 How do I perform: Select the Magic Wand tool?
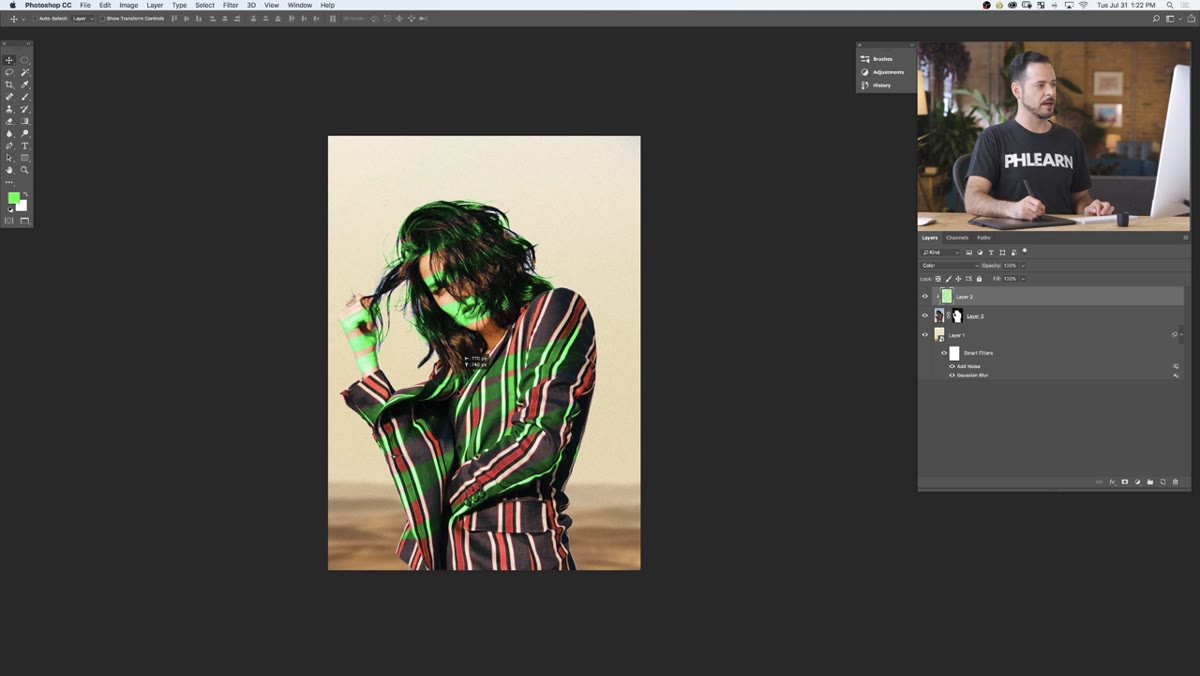25,72
